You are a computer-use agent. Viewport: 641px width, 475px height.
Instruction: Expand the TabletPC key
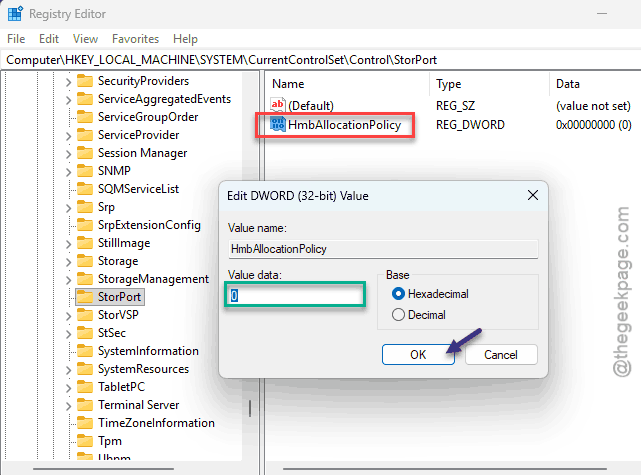68,388
